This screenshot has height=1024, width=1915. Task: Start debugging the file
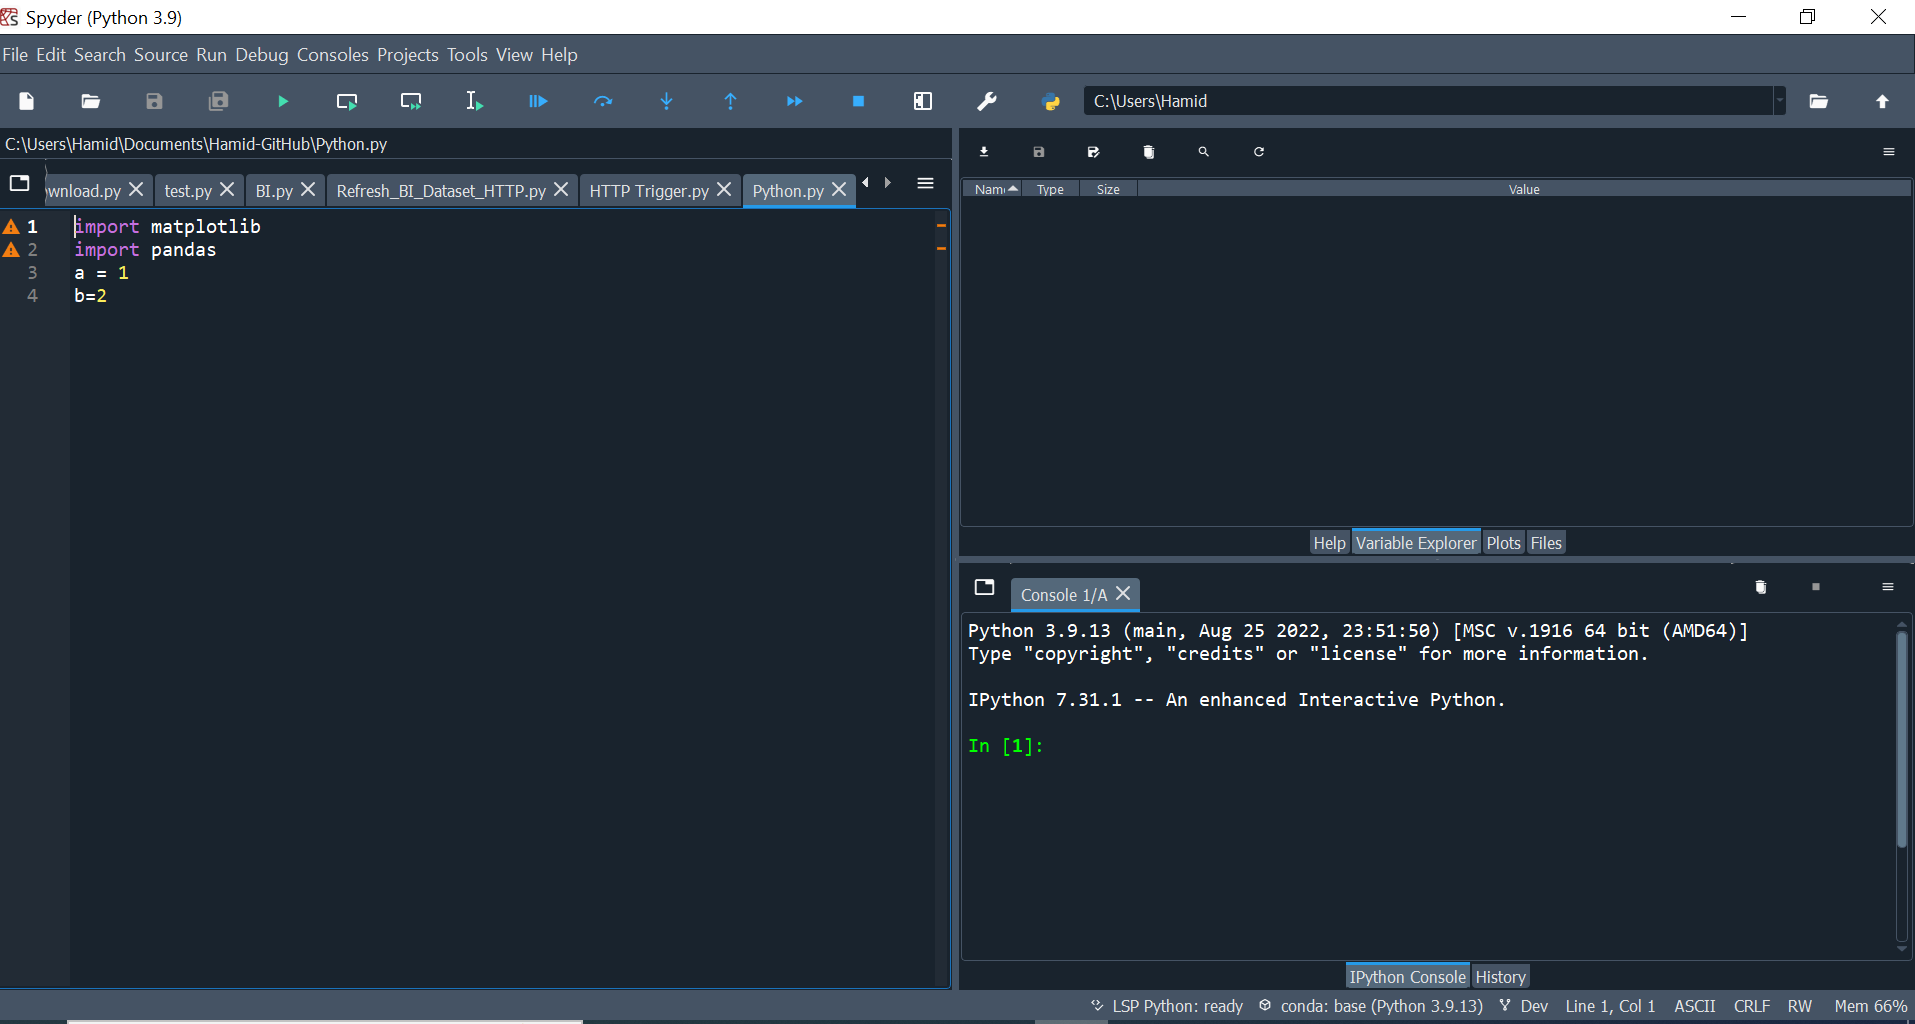pos(538,101)
